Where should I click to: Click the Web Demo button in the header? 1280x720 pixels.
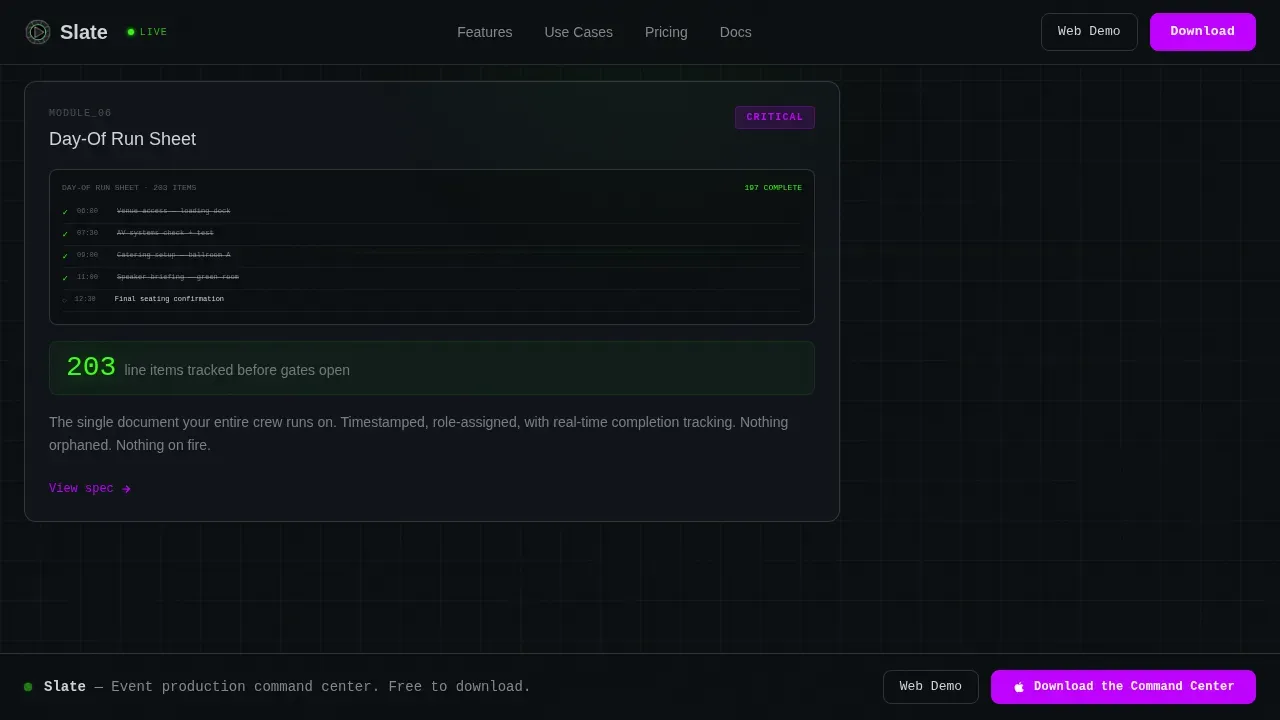(1089, 32)
